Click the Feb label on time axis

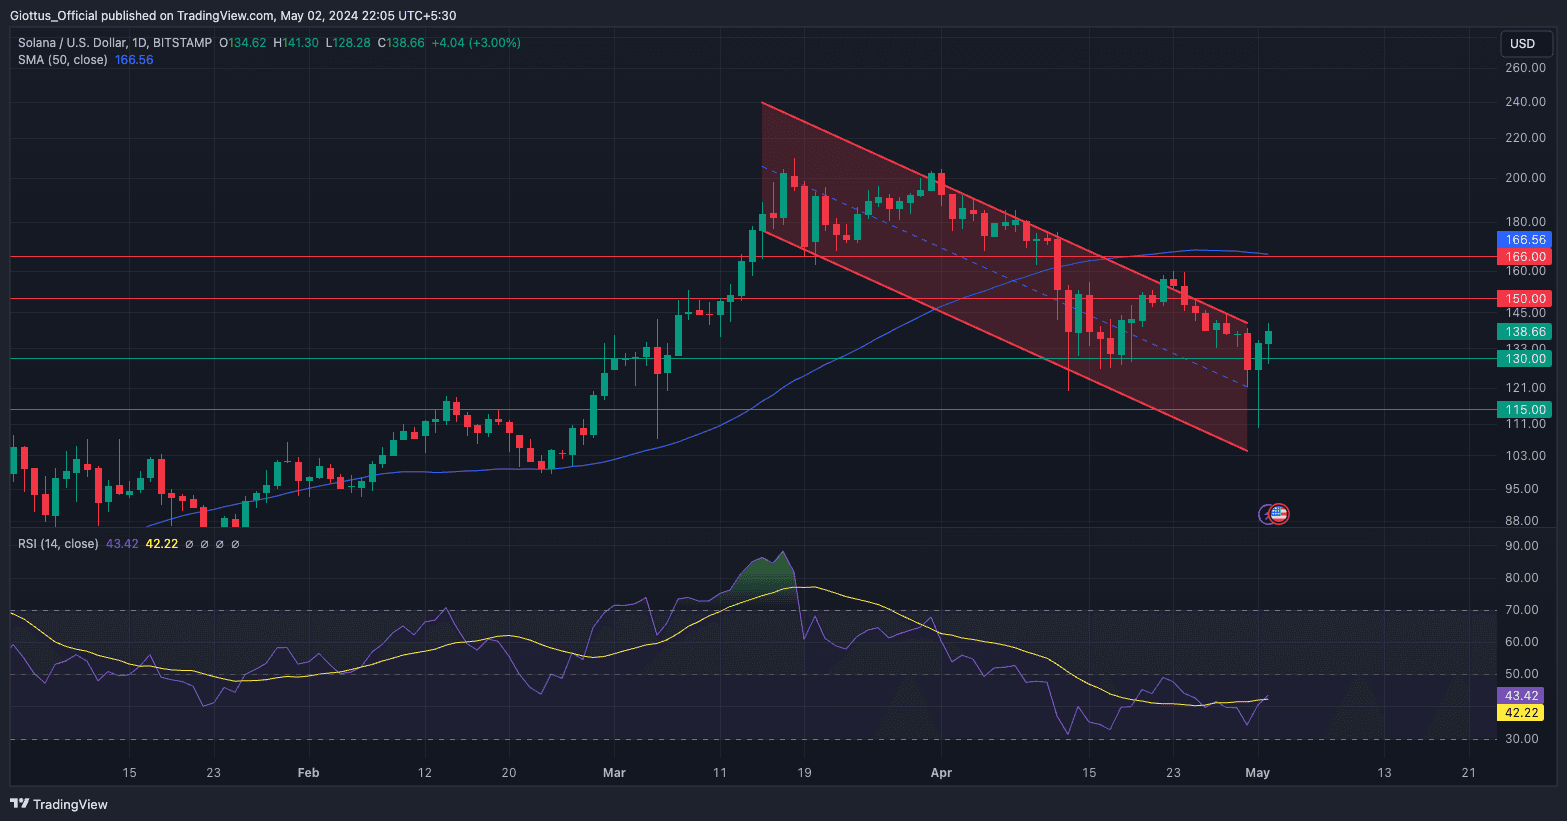click(308, 773)
